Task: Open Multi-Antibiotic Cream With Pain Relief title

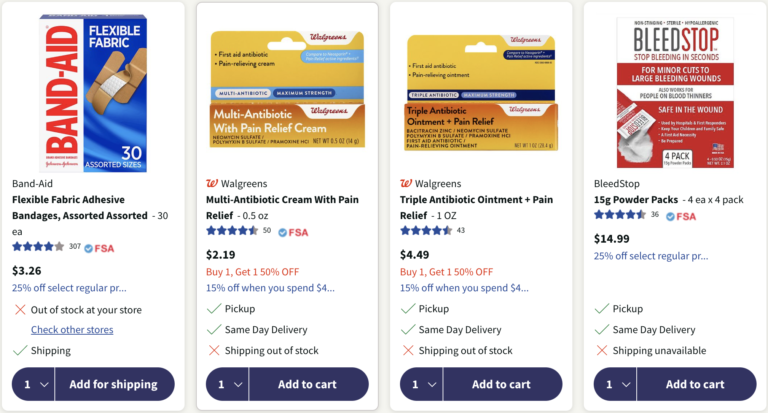Action: tap(282, 207)
